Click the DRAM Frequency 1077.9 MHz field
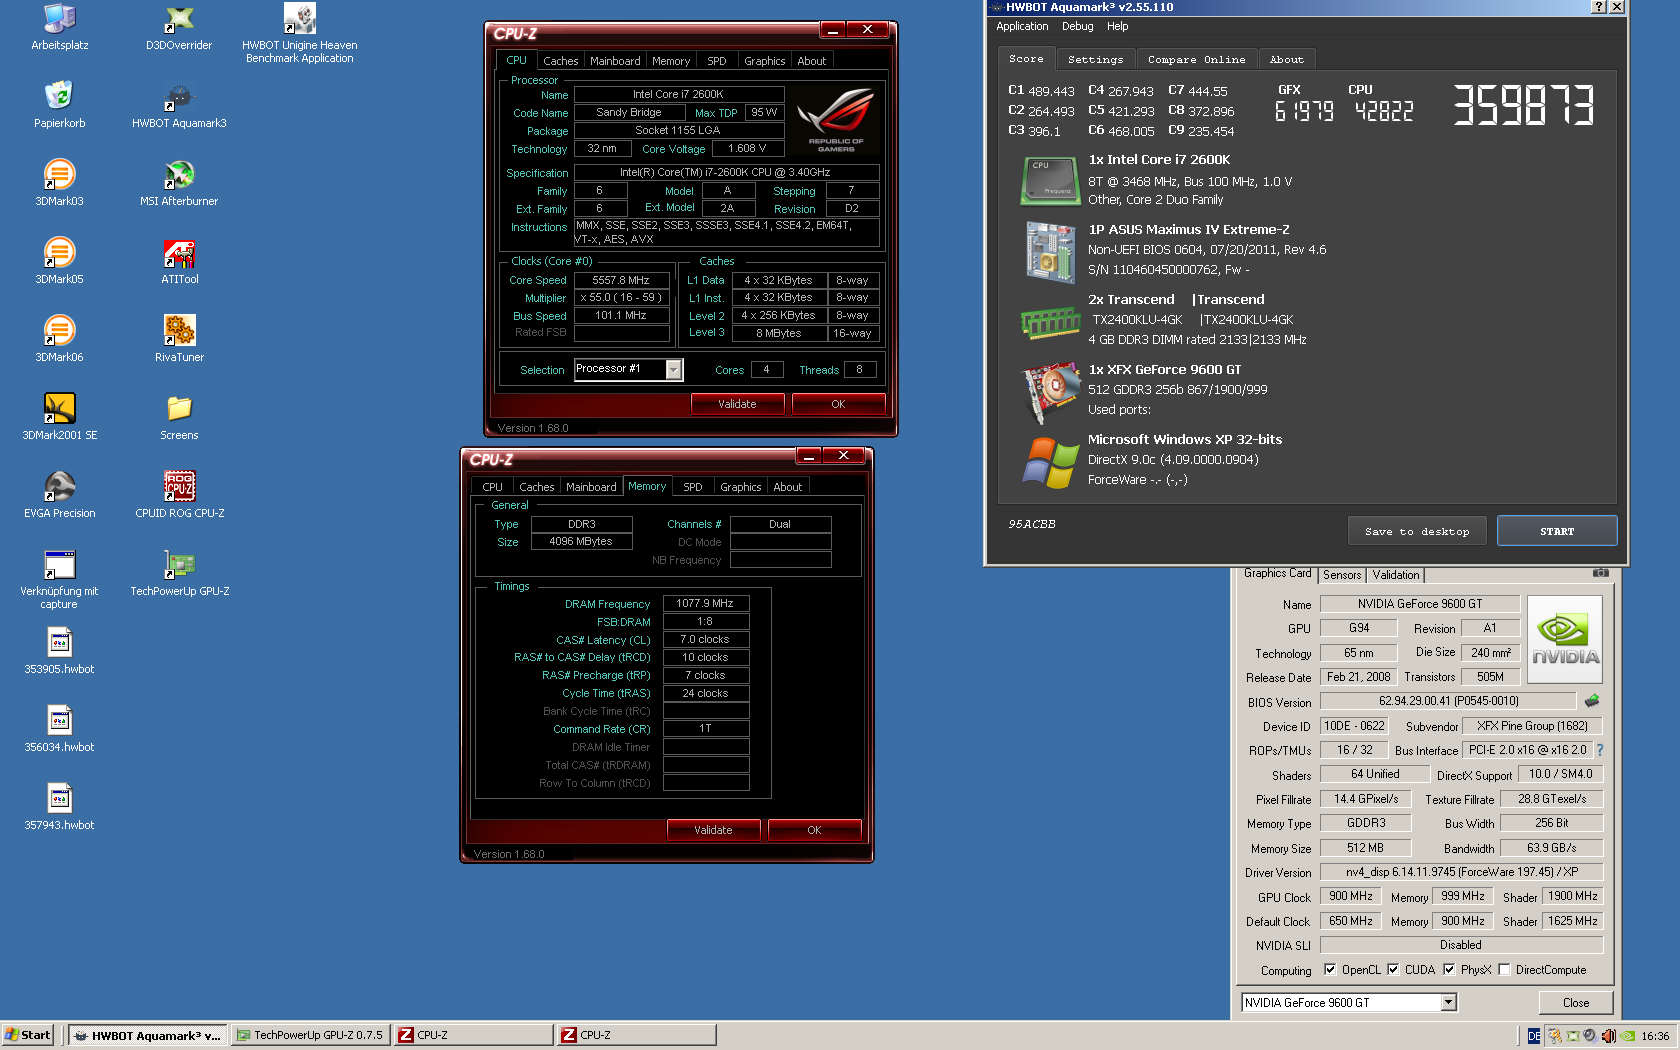The image size is (1680, 1050). coord(706,603)
